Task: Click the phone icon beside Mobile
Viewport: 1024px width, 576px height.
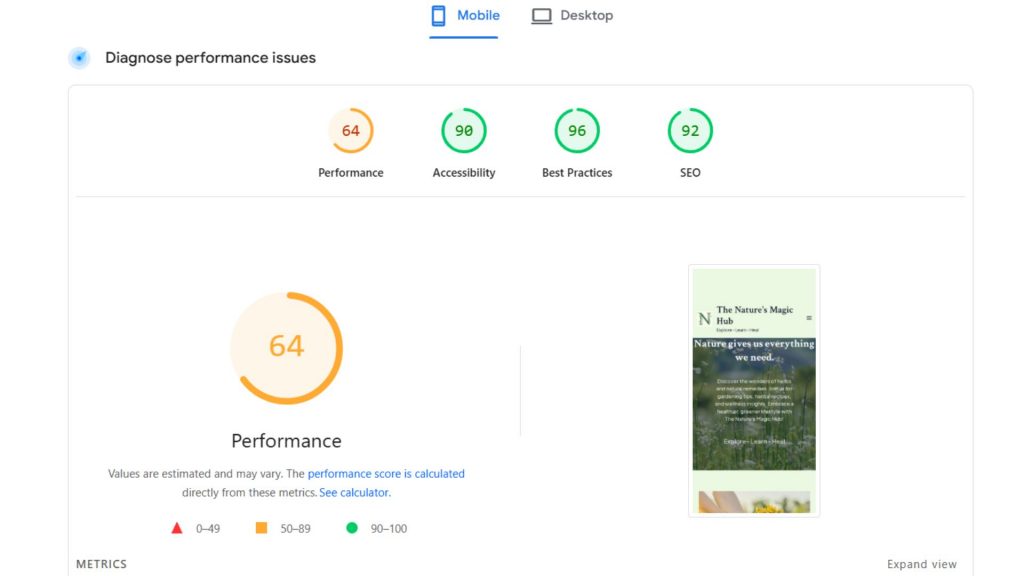Action: (x=438, y=16)
